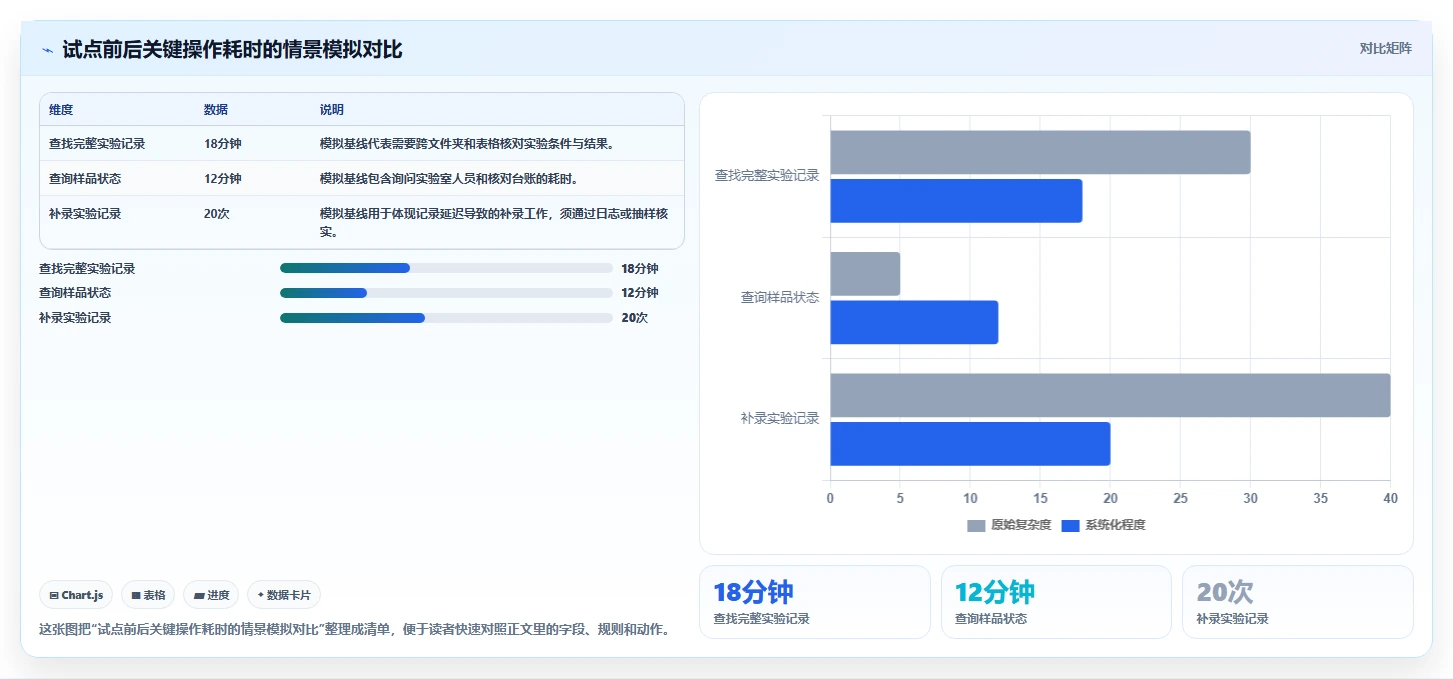The width and height of the screenshot is (1453, 679).
Task: Click table row label 查找完整实验记录
Action: pos(97,144)
